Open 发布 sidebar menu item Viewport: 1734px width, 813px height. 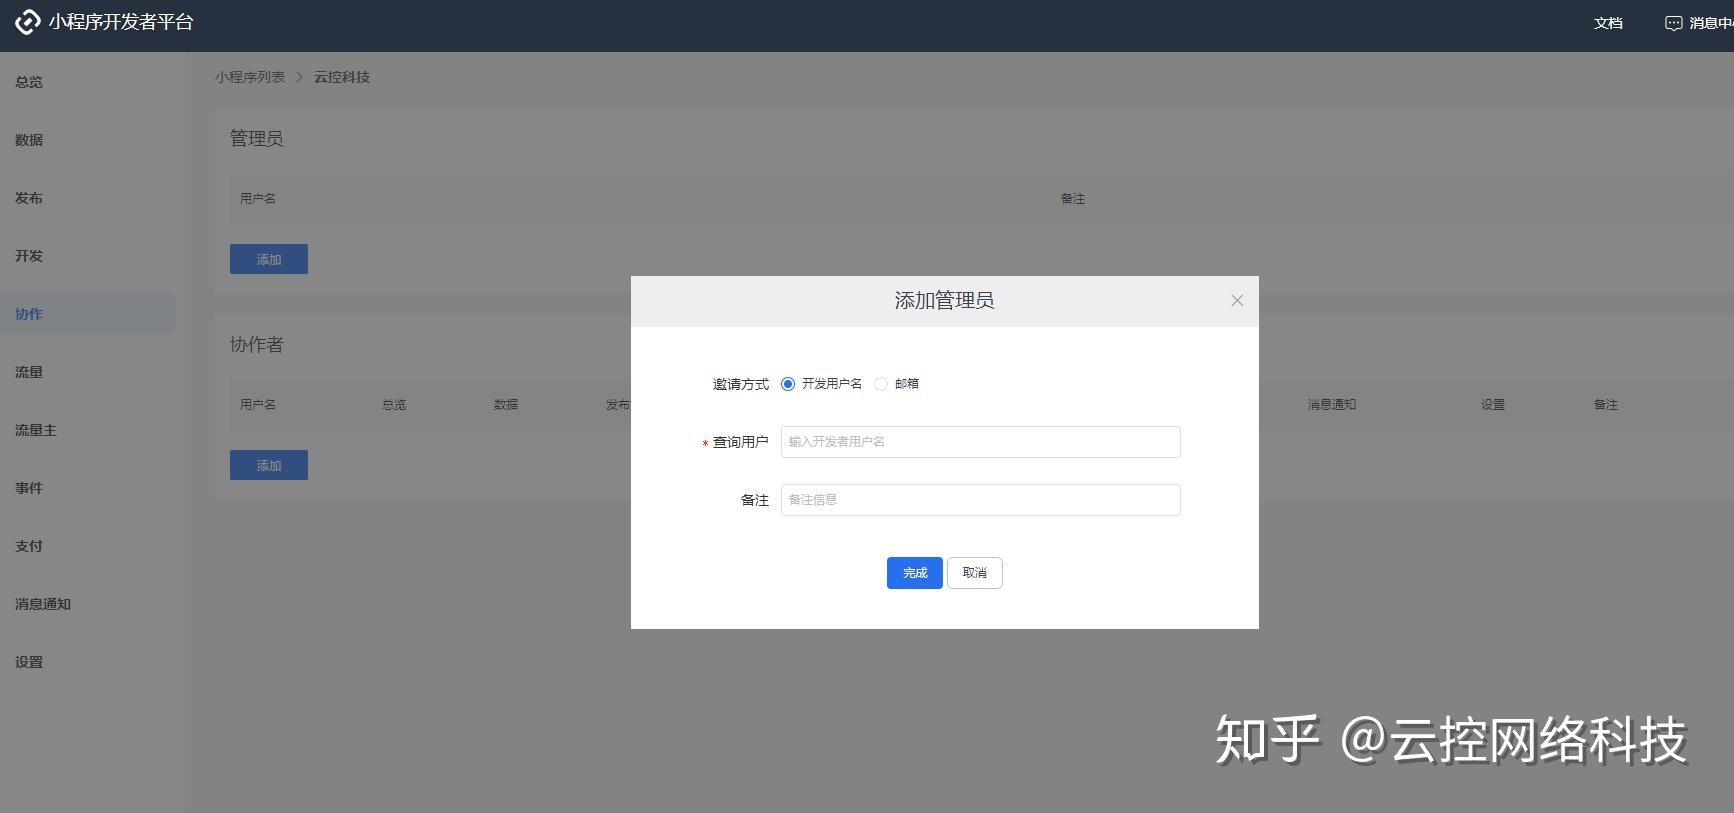29,198
